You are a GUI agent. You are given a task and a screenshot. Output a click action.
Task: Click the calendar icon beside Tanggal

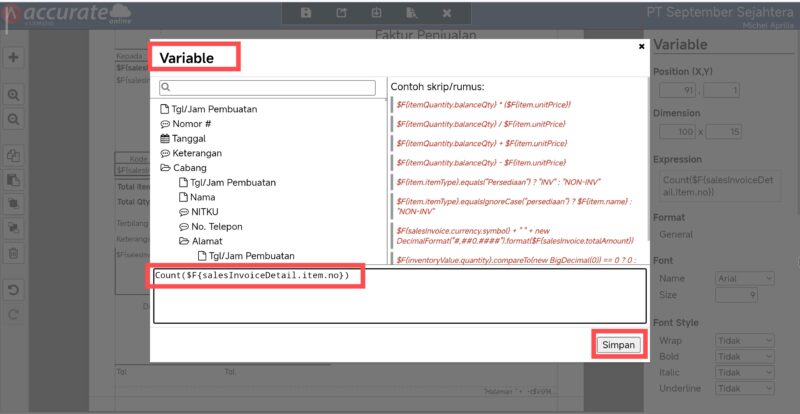pos(165,139)
